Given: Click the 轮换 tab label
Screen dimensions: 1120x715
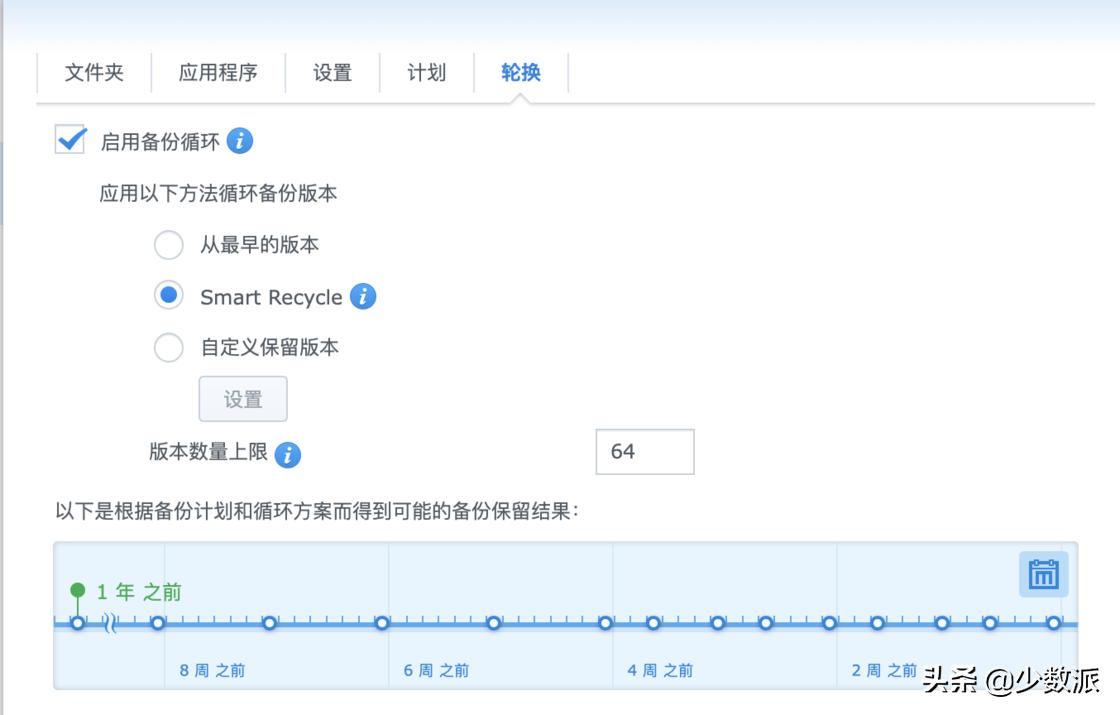Looking at the screenshot, I should coord(518,72).
